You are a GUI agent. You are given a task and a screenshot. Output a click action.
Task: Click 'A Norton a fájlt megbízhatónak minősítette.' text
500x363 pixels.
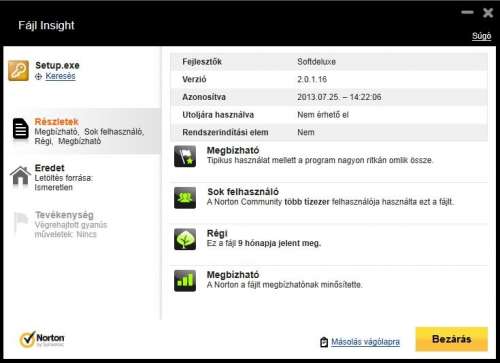point(284,285)
